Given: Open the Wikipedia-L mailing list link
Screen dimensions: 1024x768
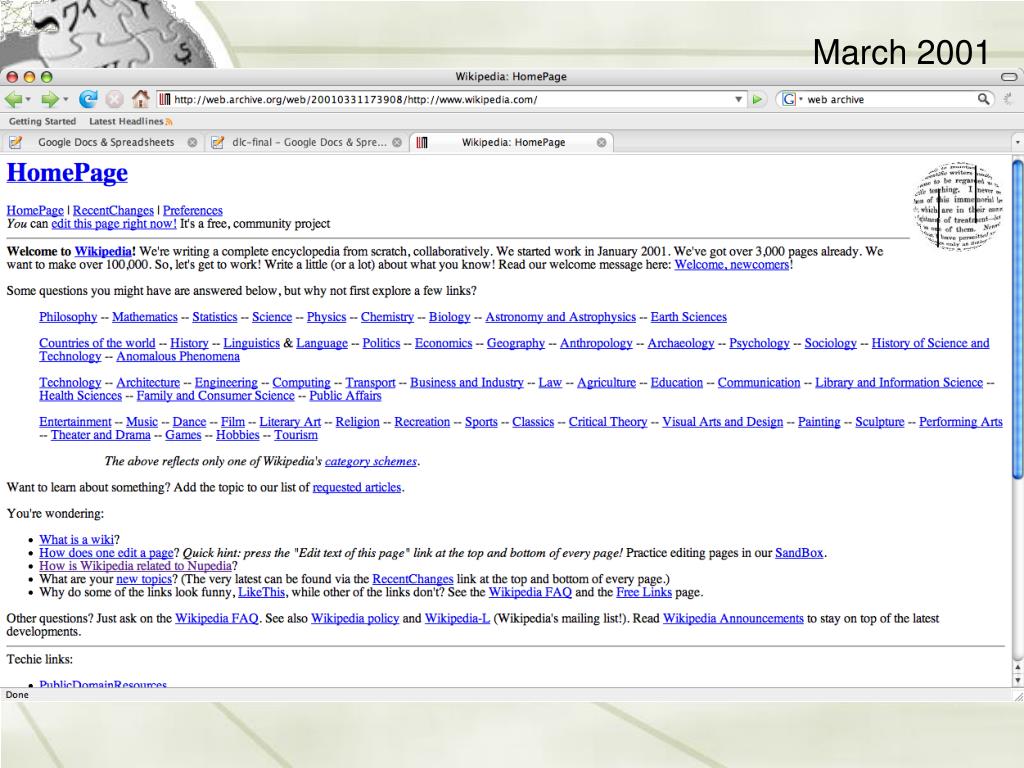Looking at the screenshot, I should click(x=457, y=618).
